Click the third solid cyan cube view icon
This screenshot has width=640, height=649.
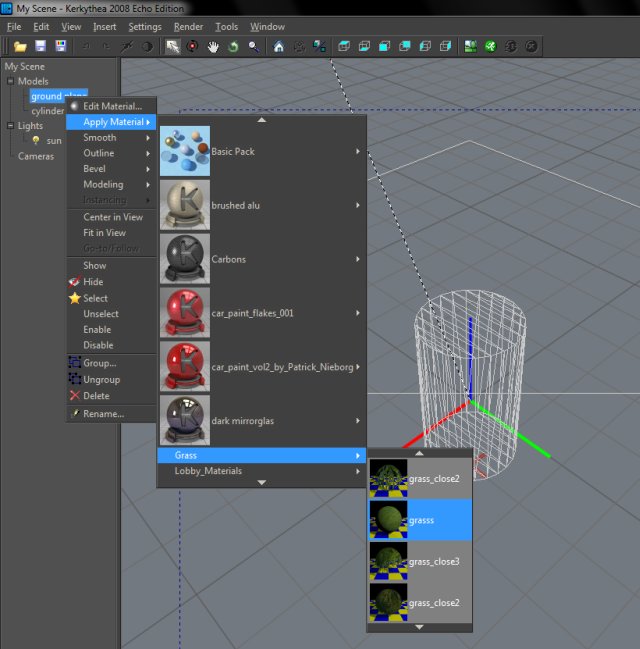click(x=385, y=46)
